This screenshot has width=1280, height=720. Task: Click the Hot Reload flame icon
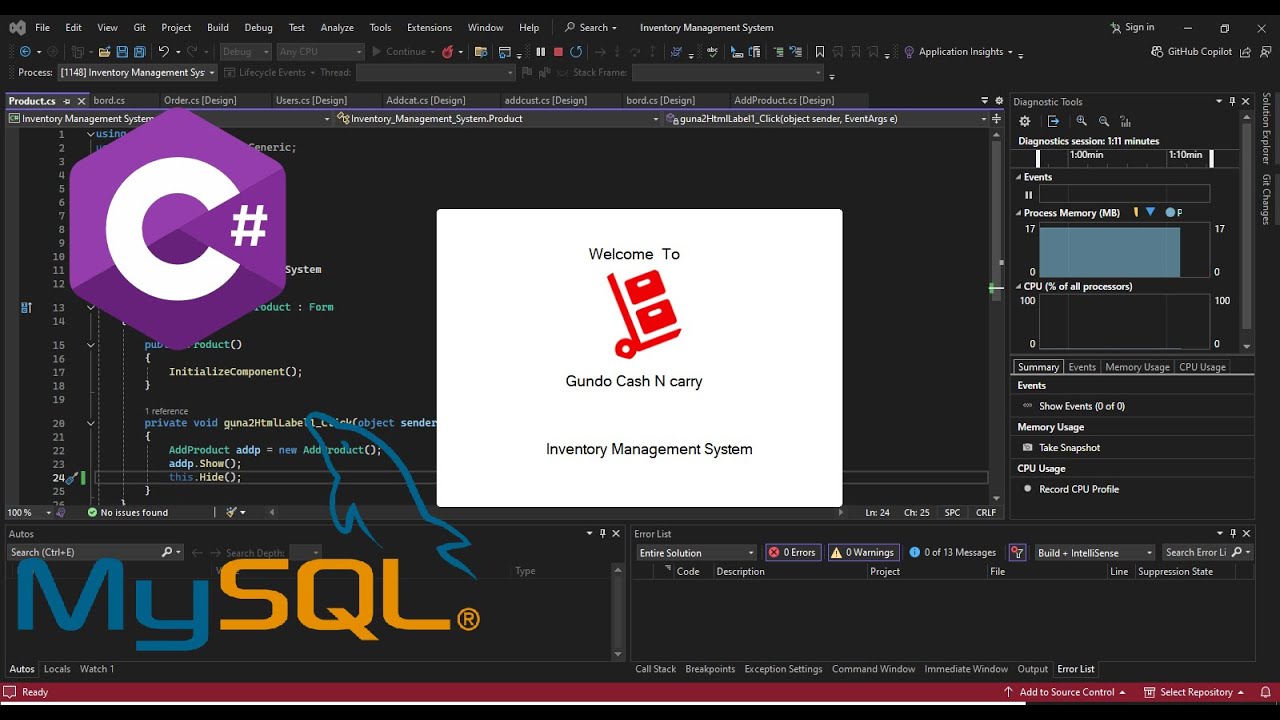point(447,52)
